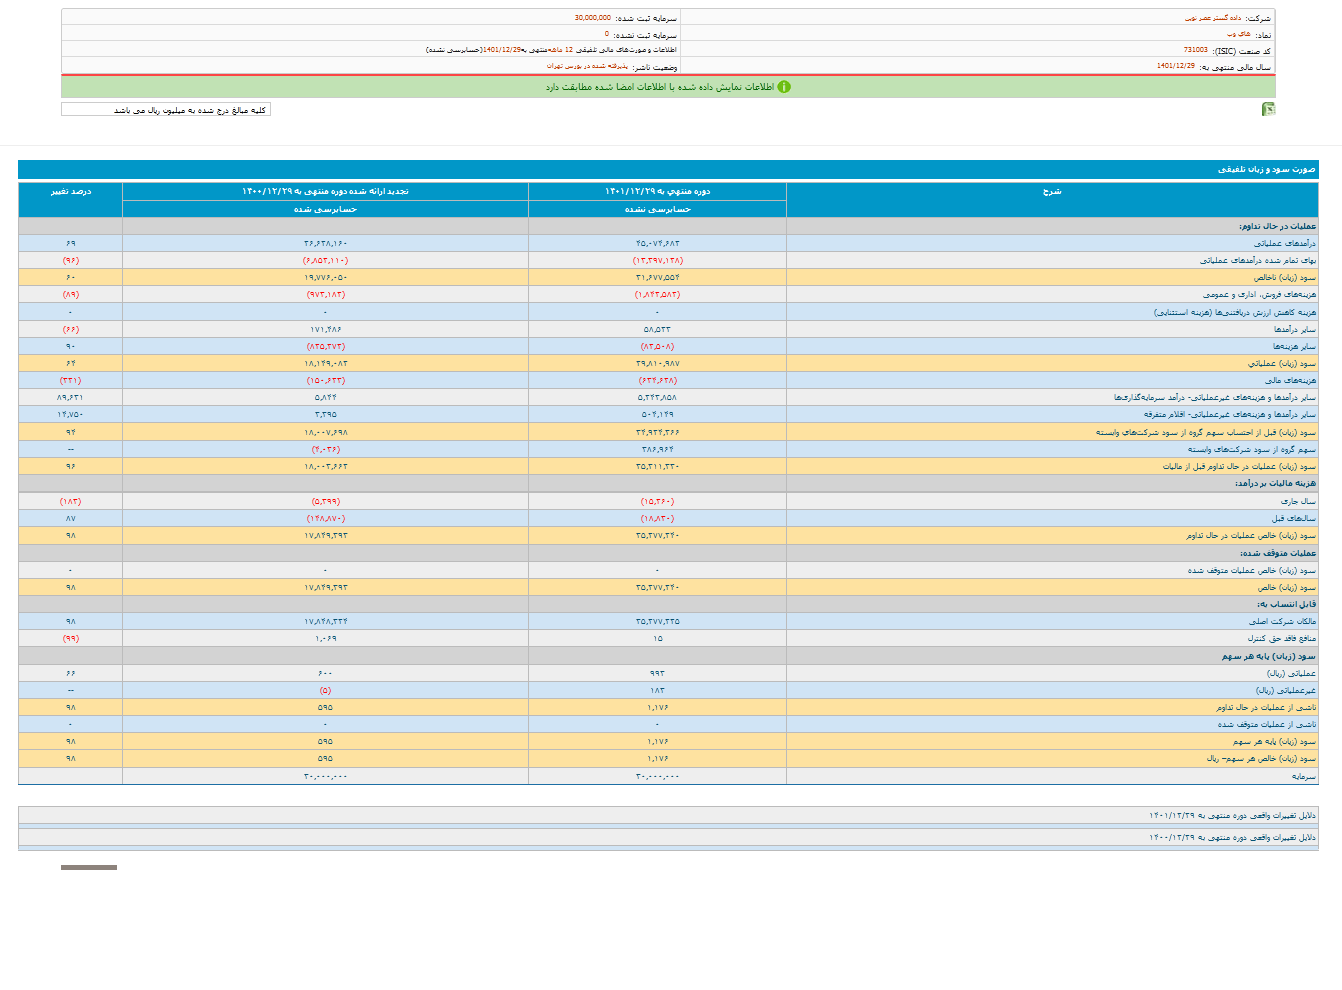Viewport: 1342px width, 990px height.
Task: Click the currency note field about million Rial
Action: 166,110
